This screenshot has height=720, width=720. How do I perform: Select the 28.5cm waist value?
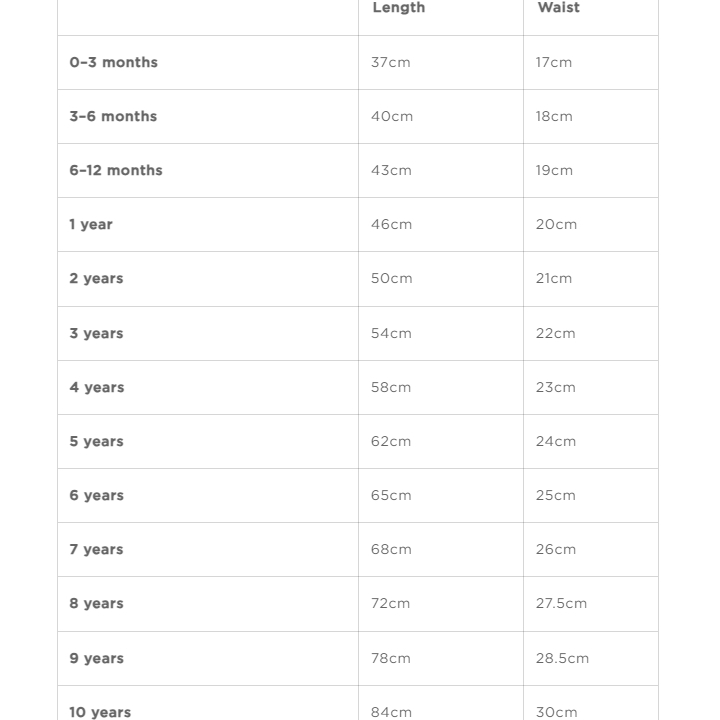point(562,658)
